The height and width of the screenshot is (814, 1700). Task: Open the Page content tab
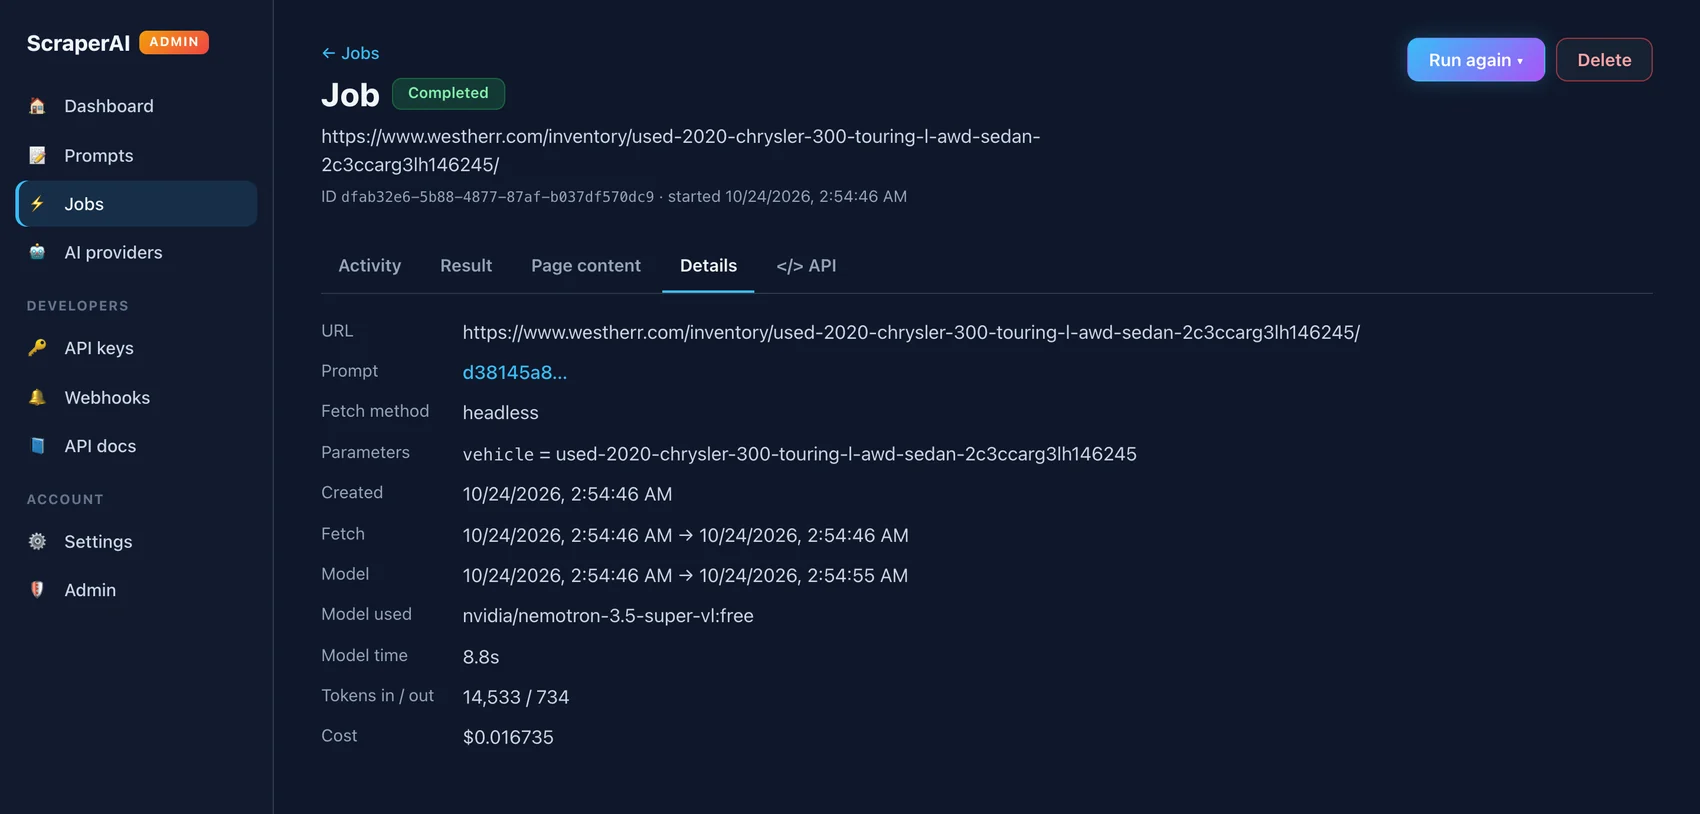[586, 266]
